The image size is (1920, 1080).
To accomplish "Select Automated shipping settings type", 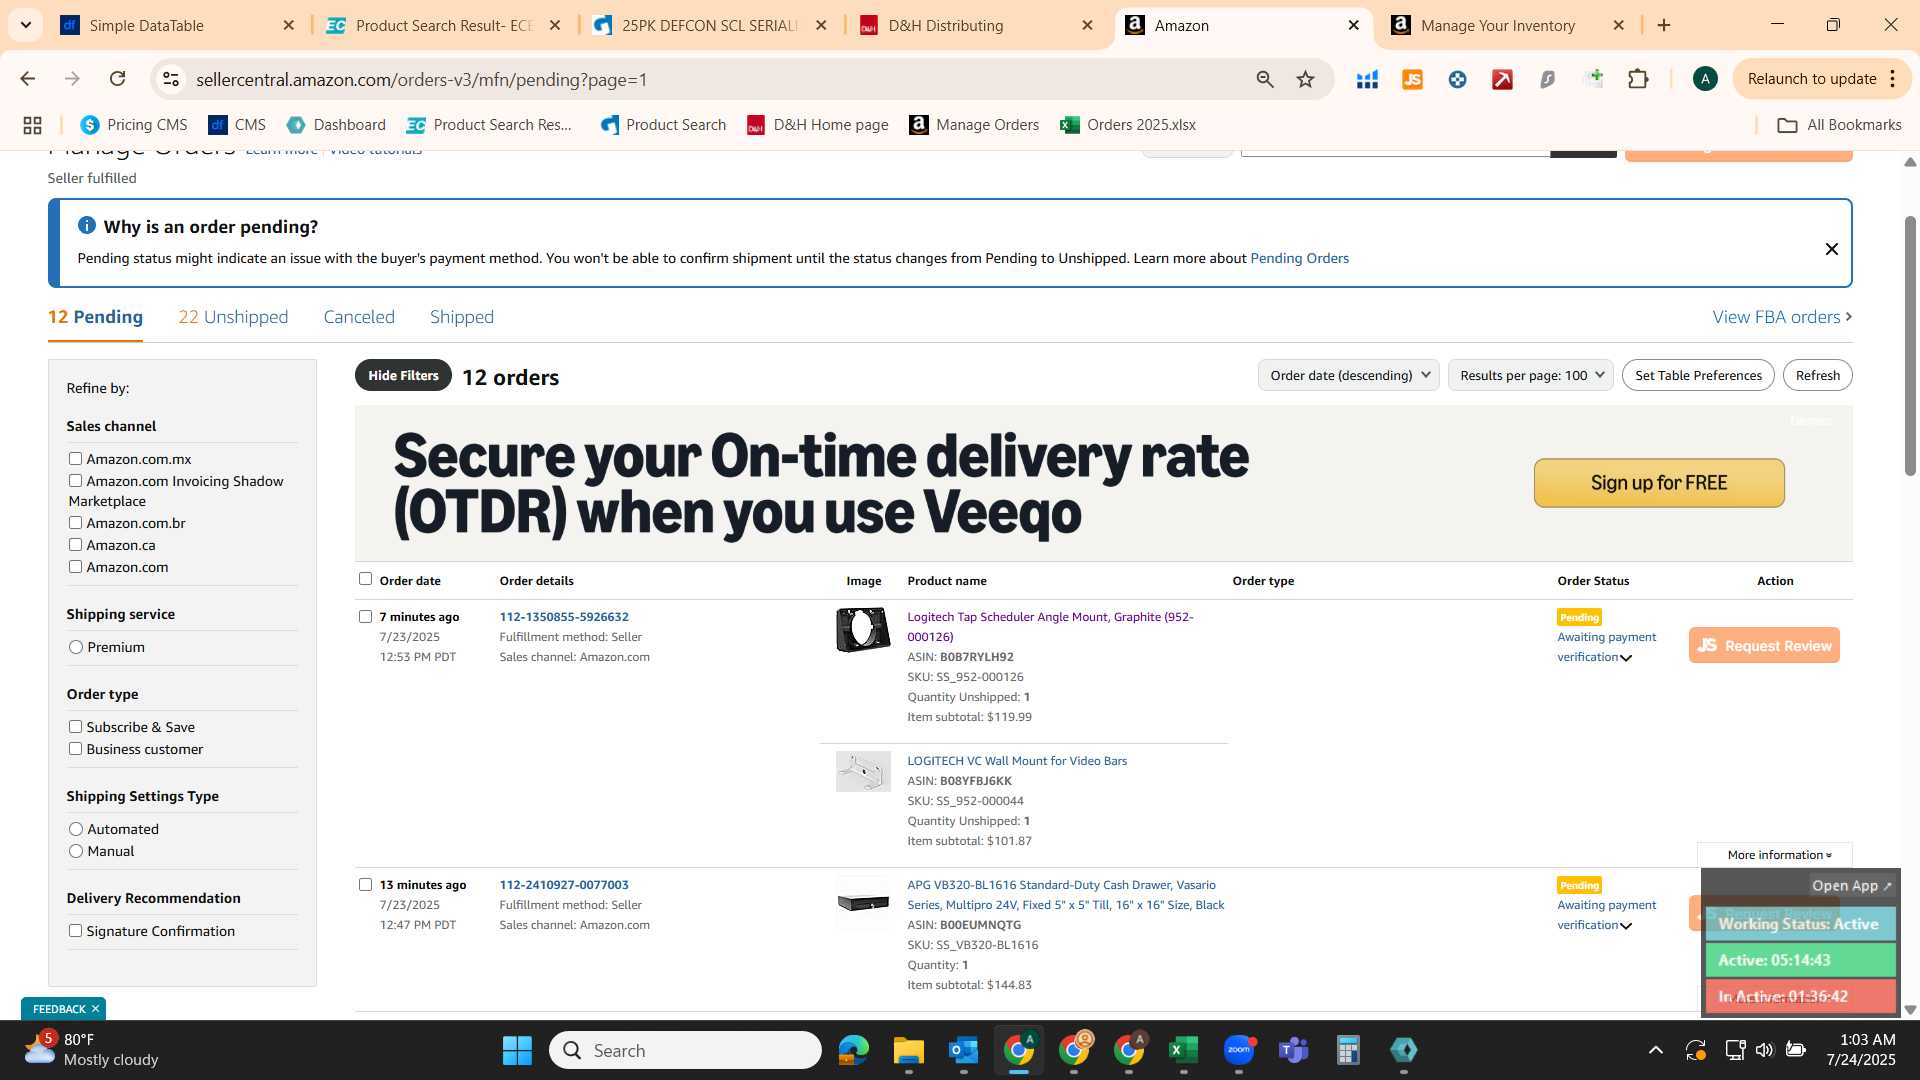I will (x=76, y=829).
